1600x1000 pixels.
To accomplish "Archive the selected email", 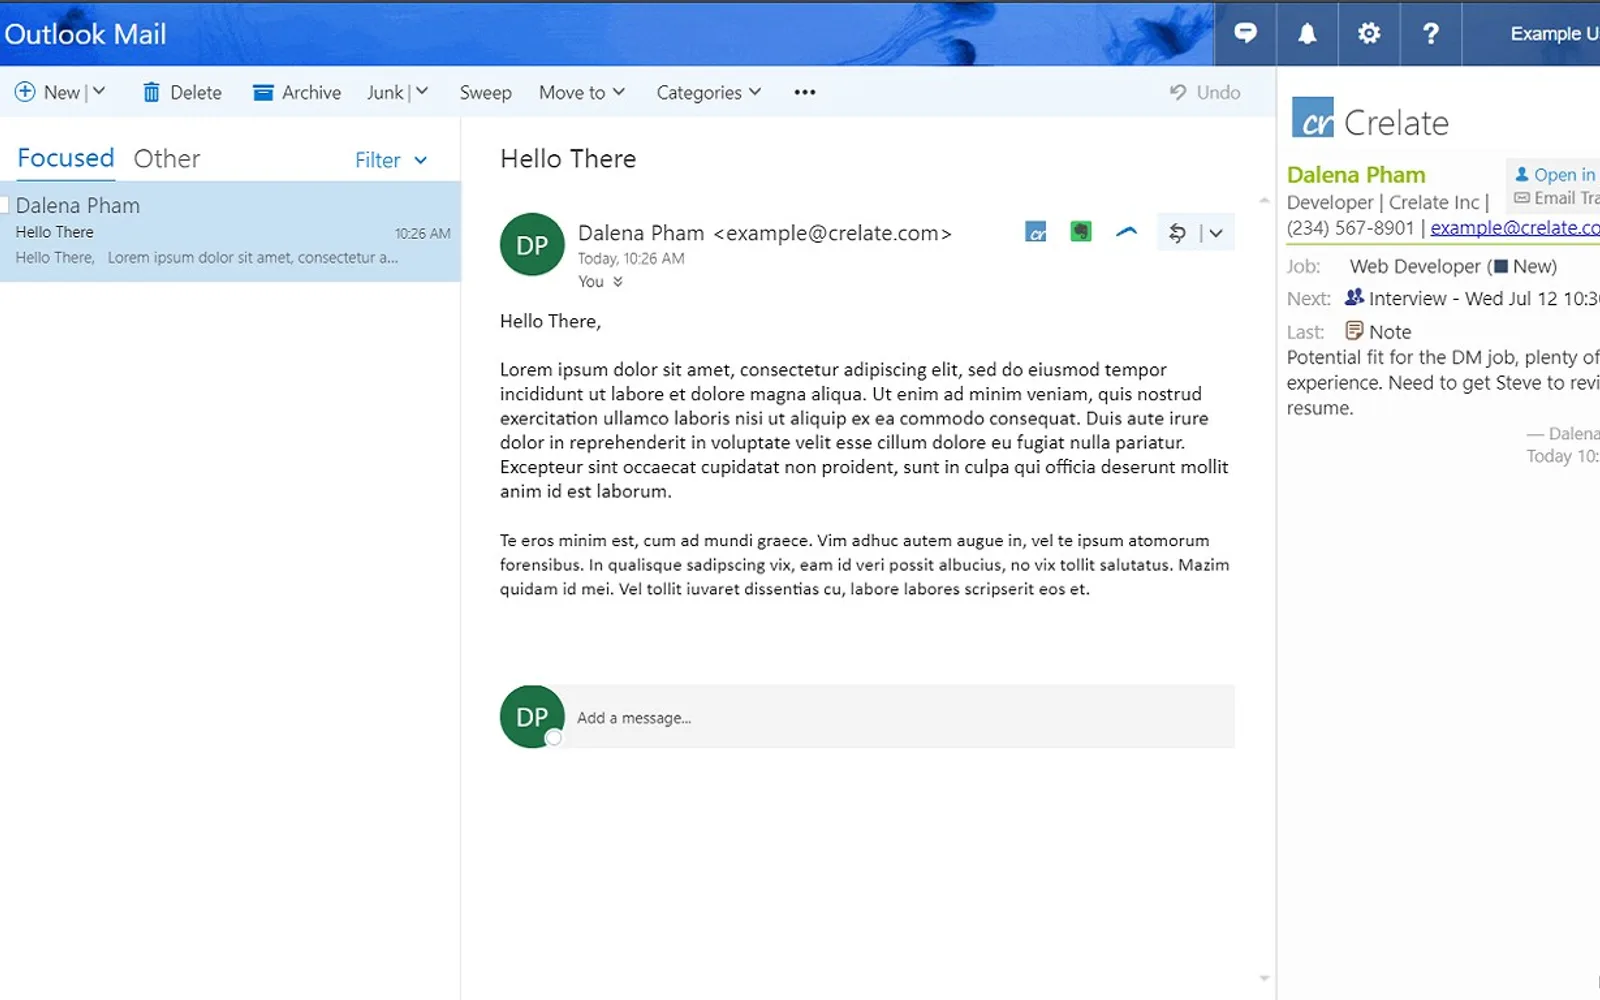I will coord(296,92).
